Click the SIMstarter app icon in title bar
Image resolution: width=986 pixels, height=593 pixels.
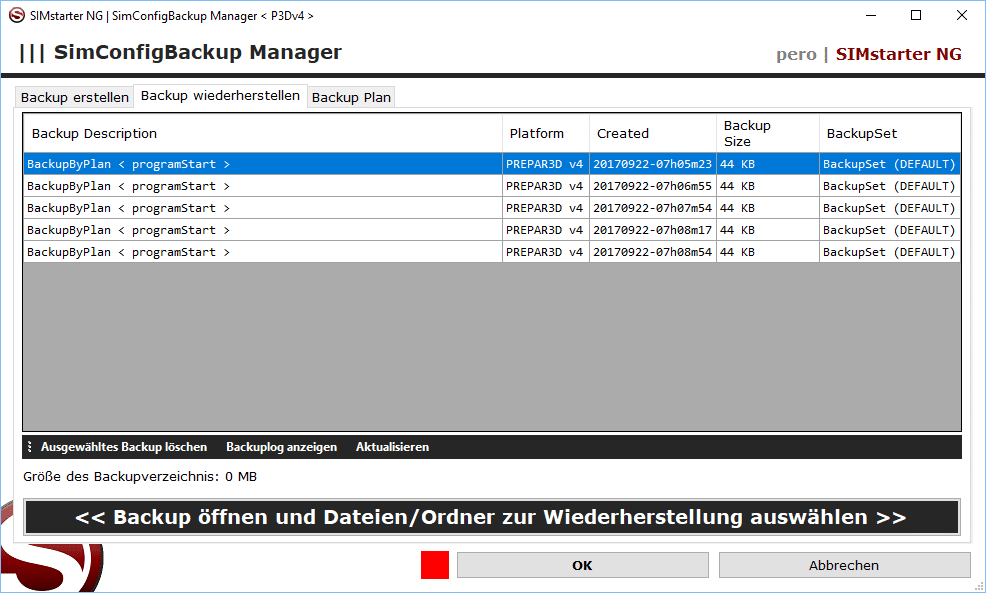point(16,15)
